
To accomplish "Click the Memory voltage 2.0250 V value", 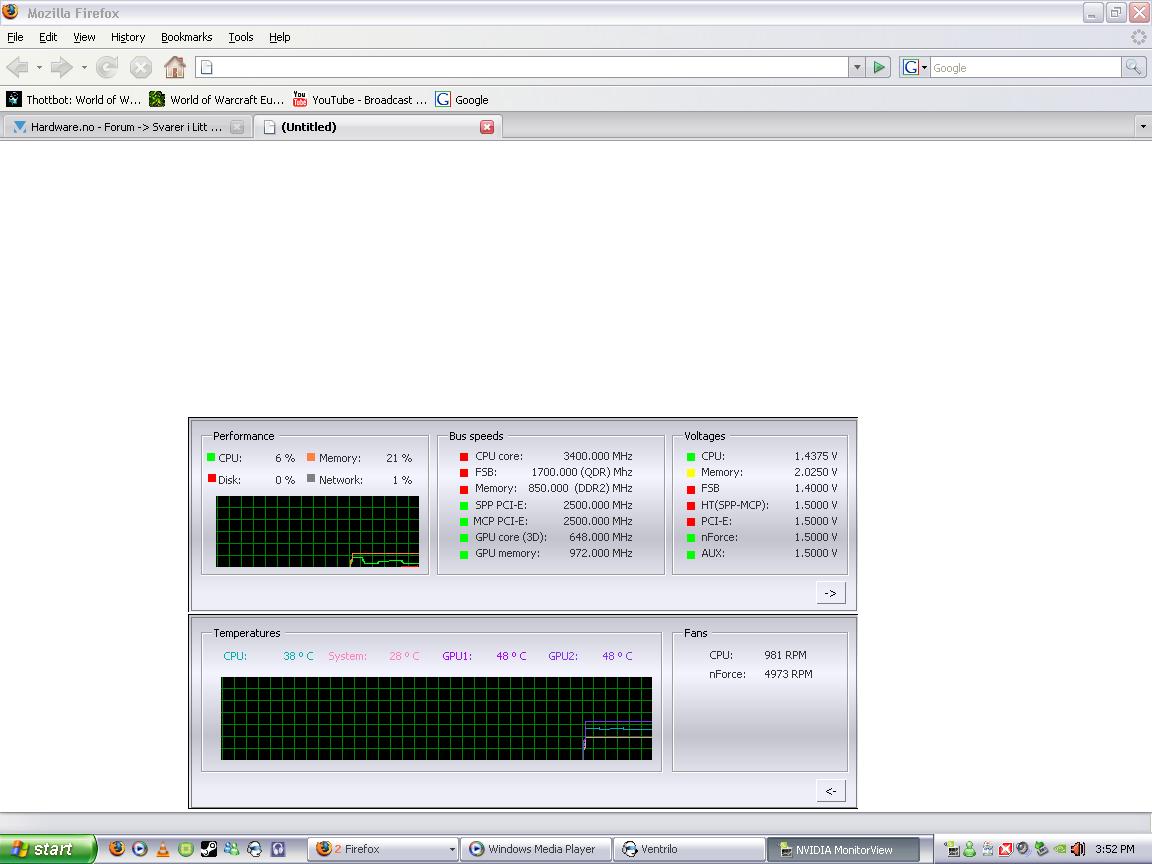I will (x=816, y=472).
